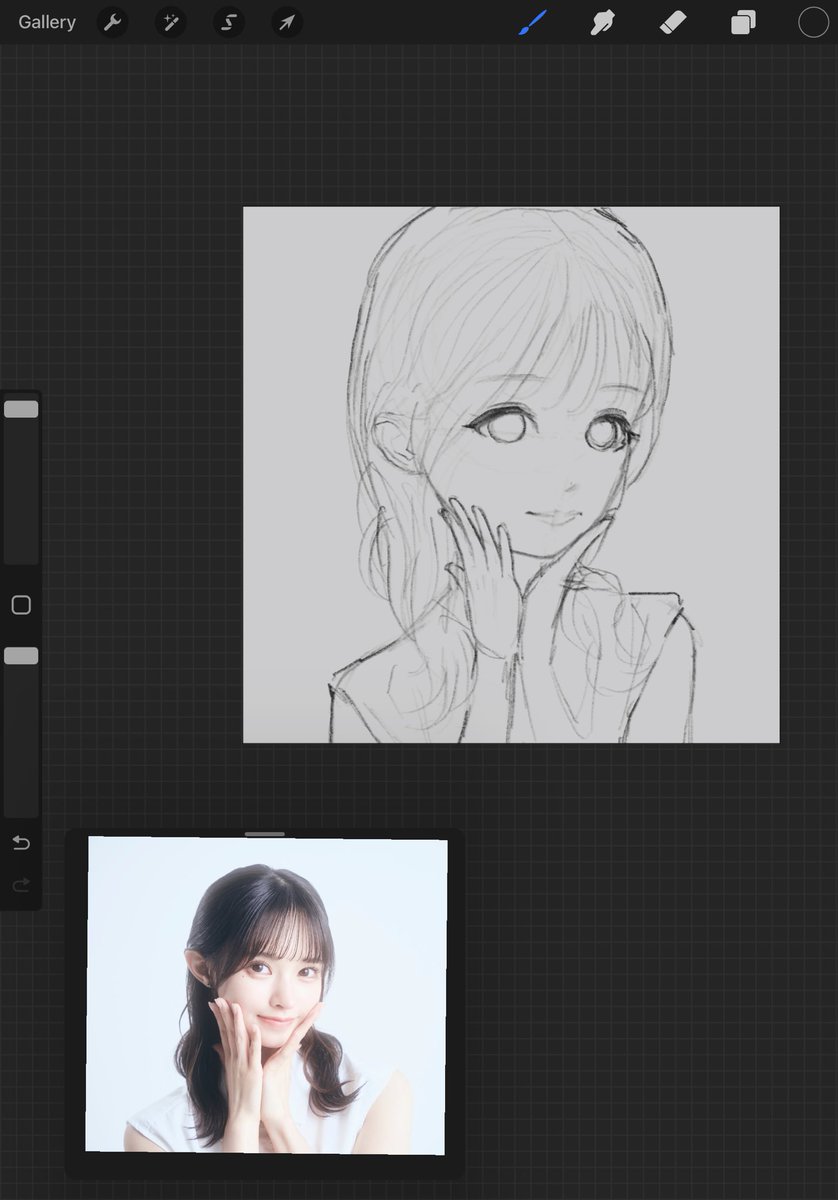Activate the Transform arrow tool
This screenshot has height=1200, width=838.
pos(287,22)
